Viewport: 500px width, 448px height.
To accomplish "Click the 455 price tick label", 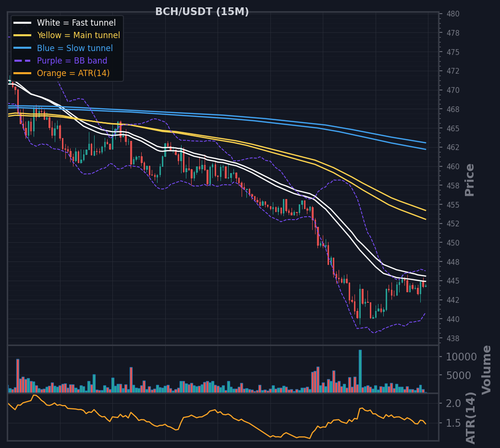I will [453, 205].
